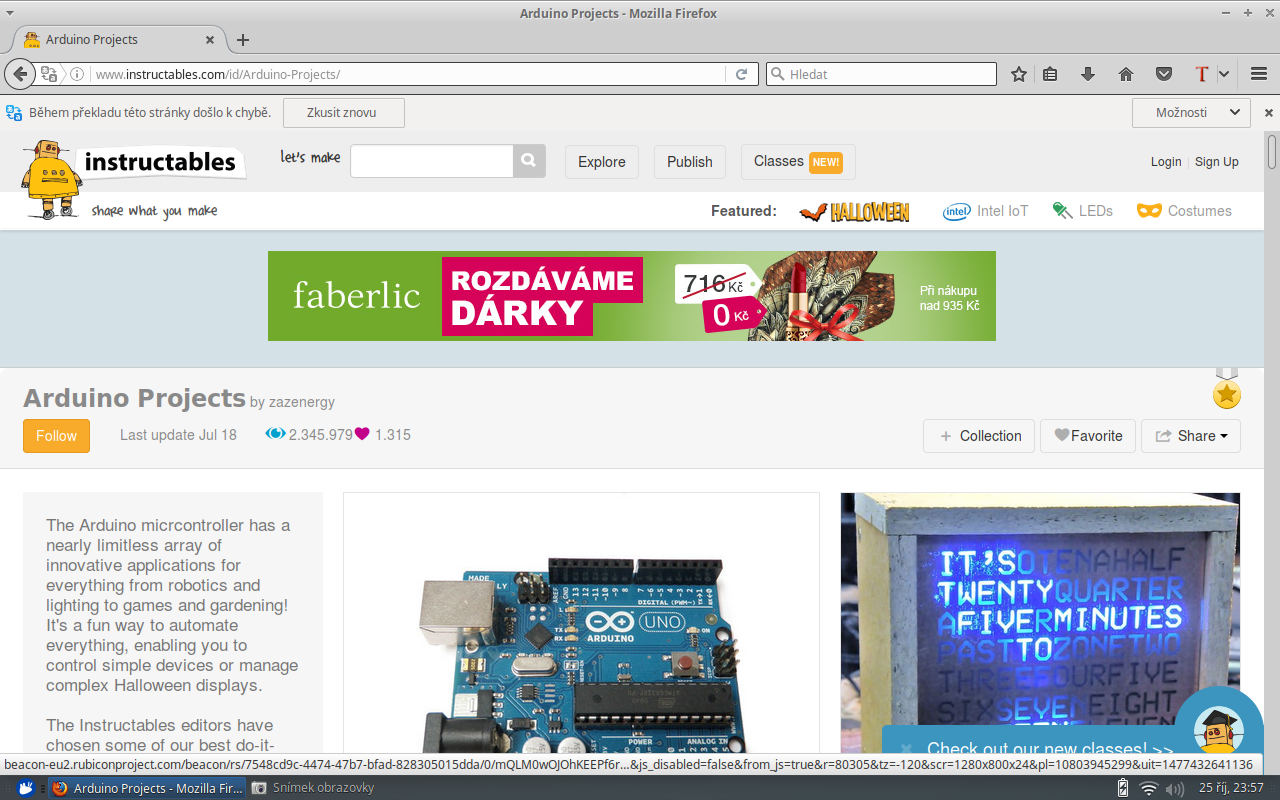Switch to Arduino Projects Firefox taskbar window

click(x=147, y=788)
